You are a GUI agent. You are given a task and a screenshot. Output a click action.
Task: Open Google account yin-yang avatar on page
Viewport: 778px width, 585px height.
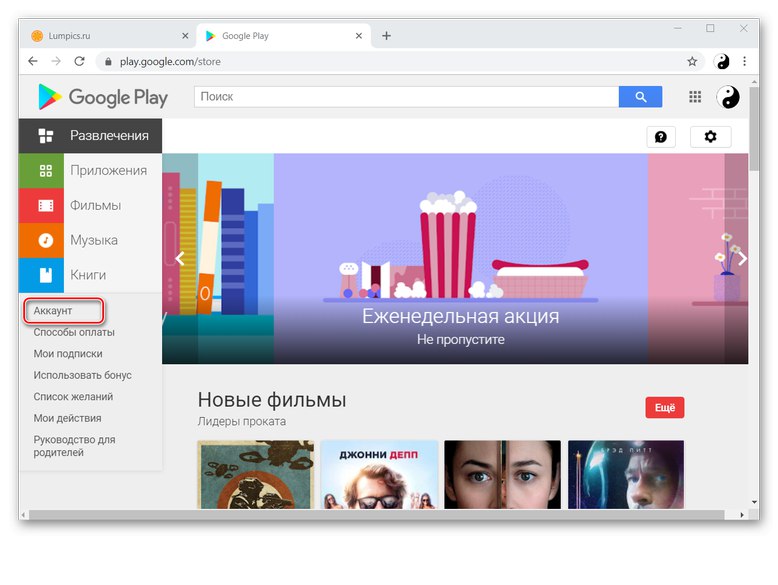pos(728,97)
